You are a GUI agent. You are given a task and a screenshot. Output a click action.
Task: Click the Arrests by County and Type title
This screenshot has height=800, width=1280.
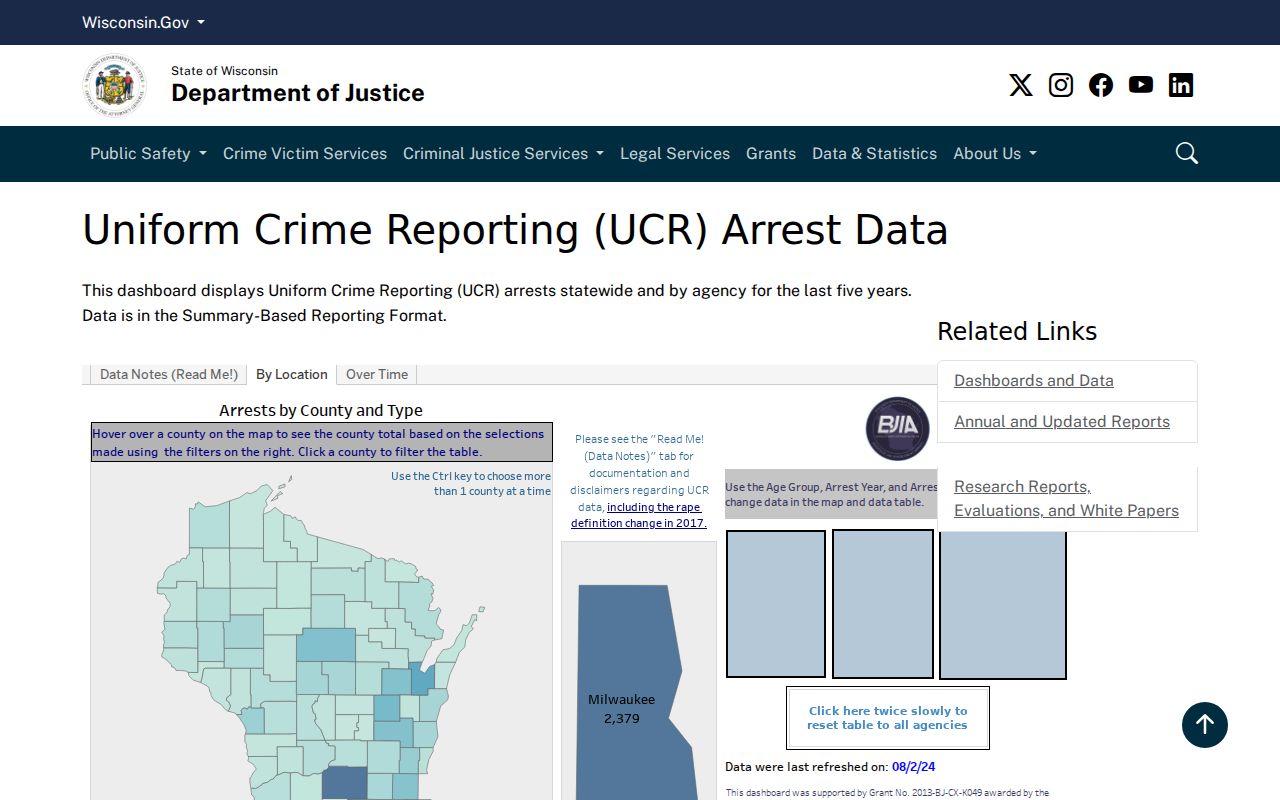tap(321, 410)
